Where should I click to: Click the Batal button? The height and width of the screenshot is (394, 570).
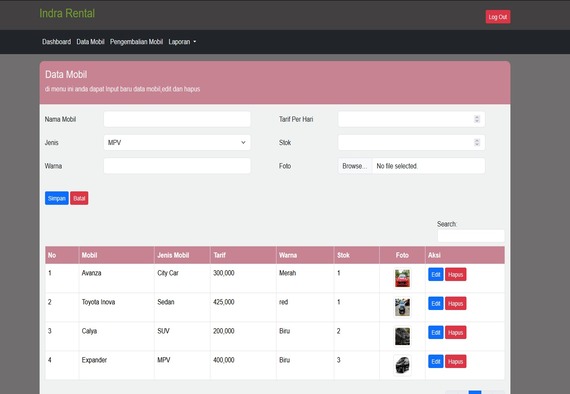(x=79, y=198)
